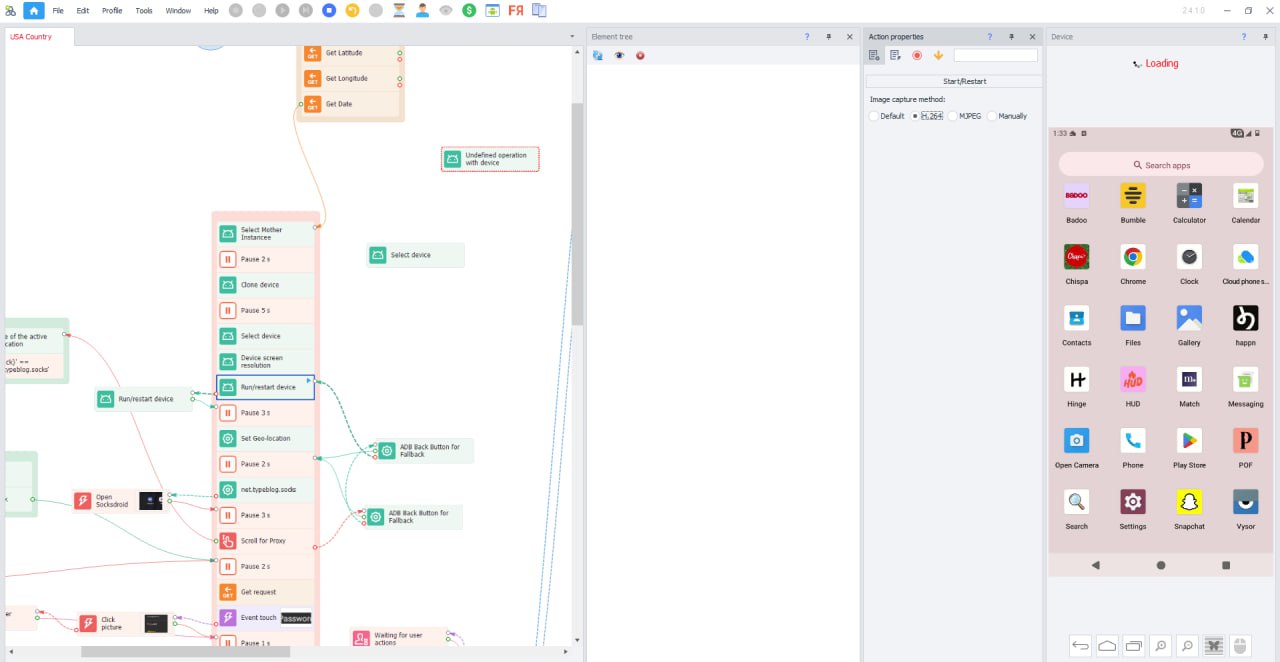Click the devices icon at toolbar end
Viewport: 1280px width, 662px height.
click(540, 10)
